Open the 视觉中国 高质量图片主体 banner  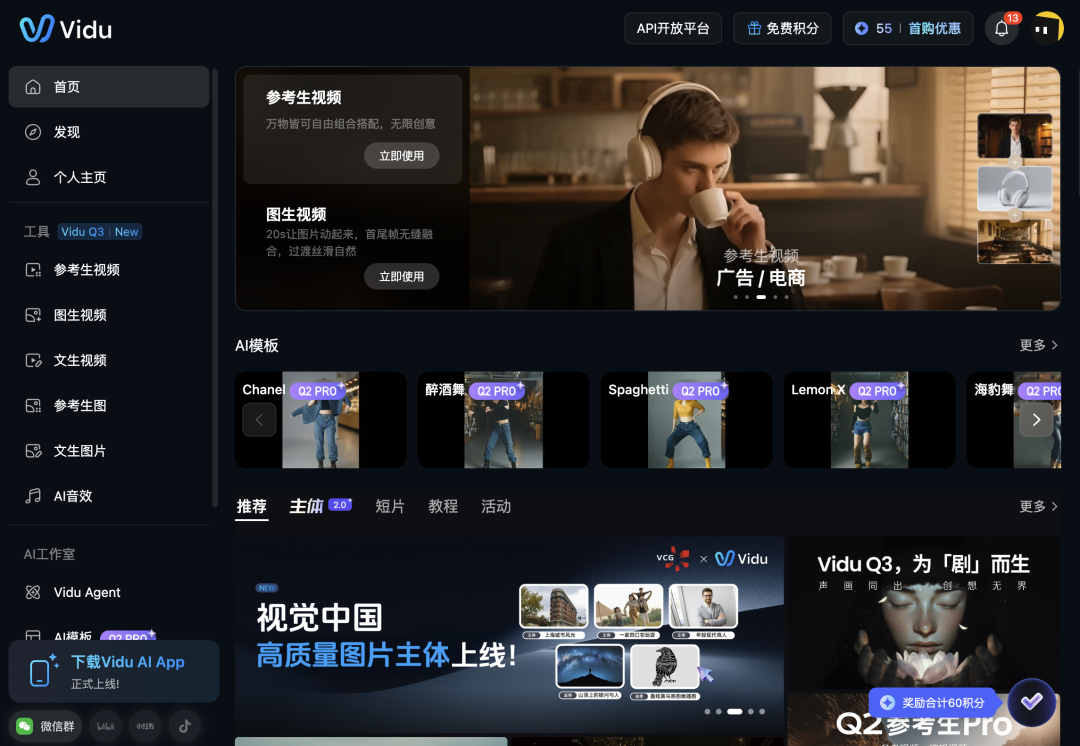(x=509, y=635)
